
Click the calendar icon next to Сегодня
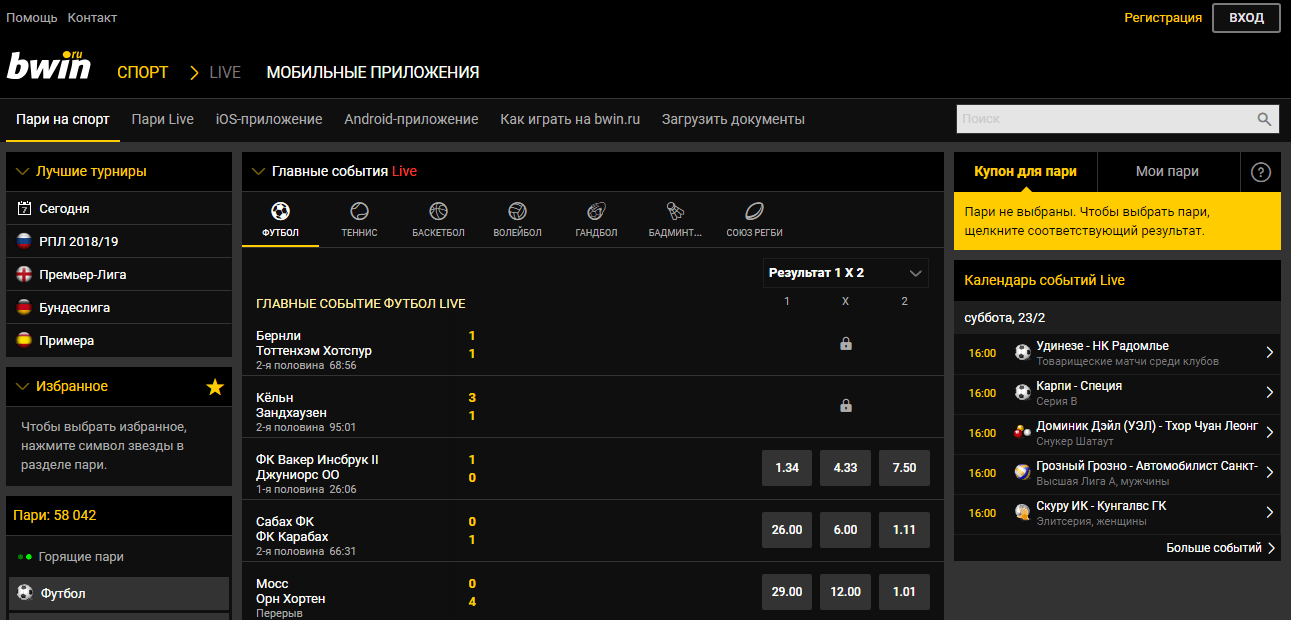tap(24, 208)
